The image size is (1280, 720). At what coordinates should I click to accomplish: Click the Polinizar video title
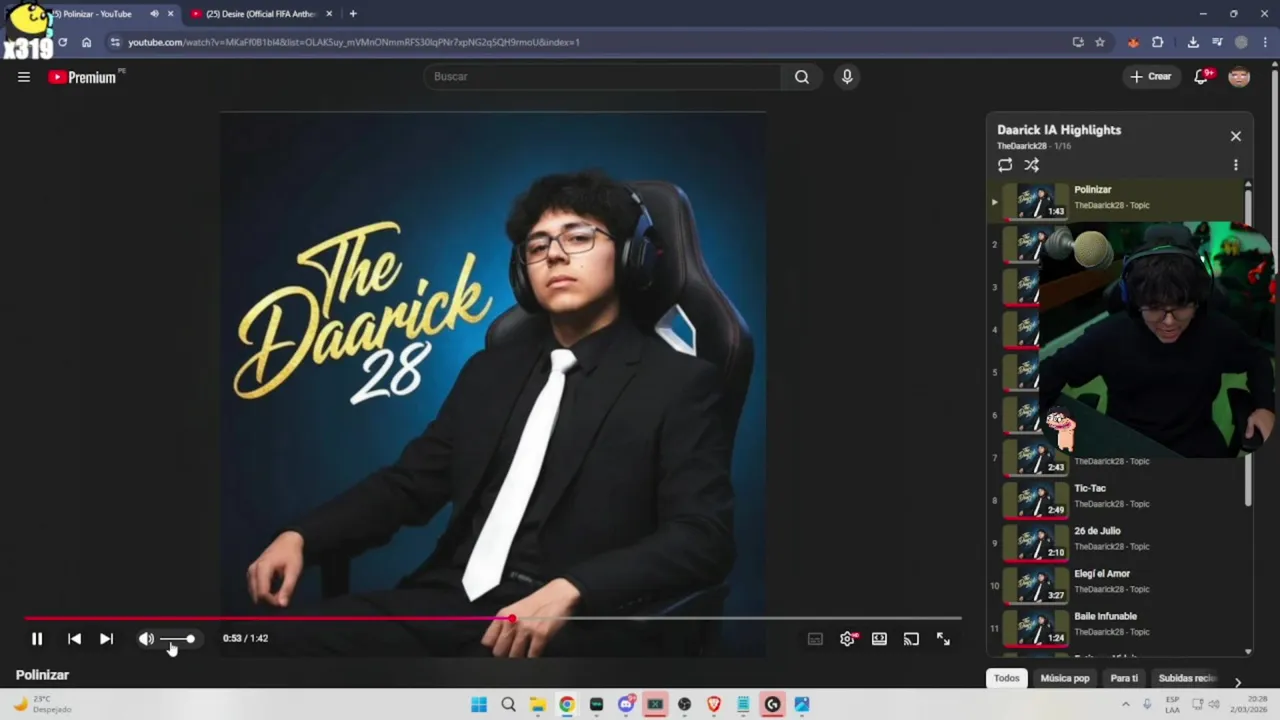[42, 675]
